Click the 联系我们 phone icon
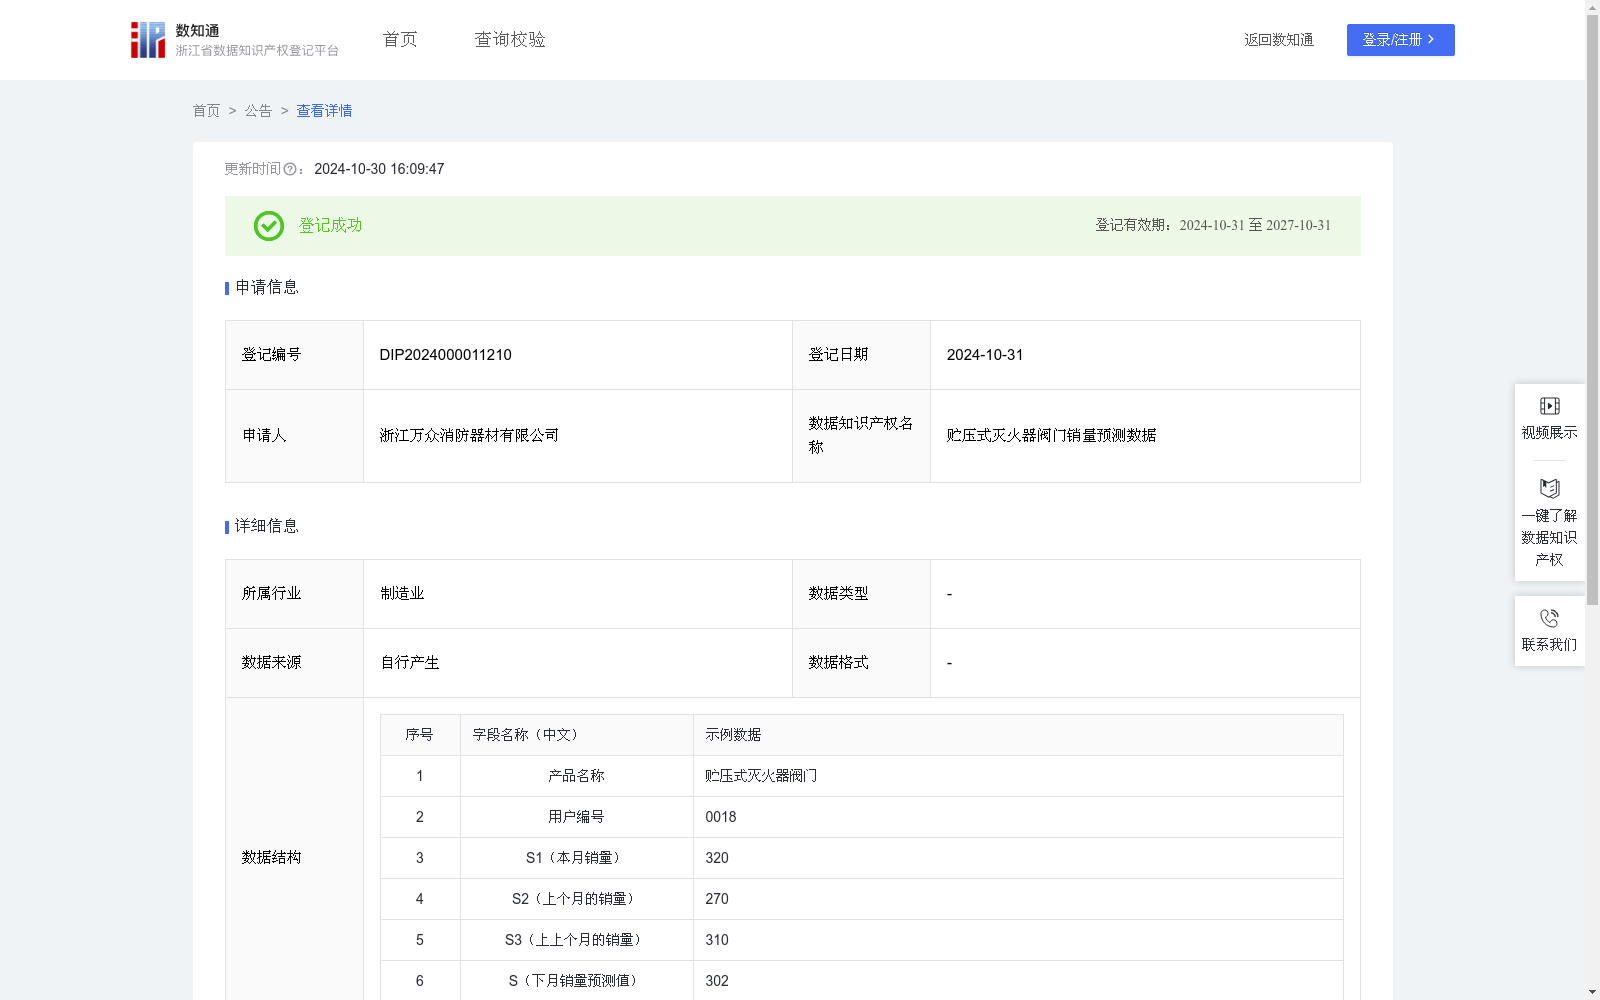1600x1000 pixels. tap(1549, 618)
